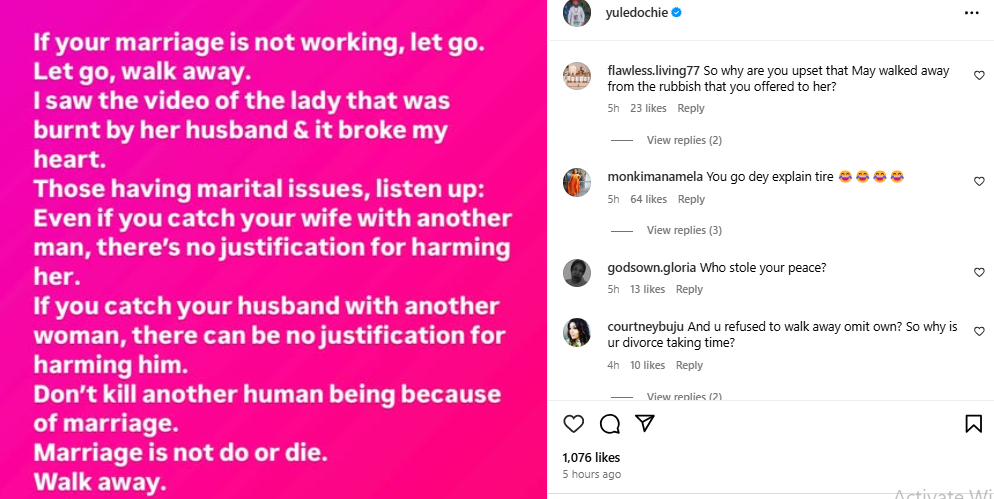The height and width of the screenshot is (499, 994).
Task: Open courtneybuju's profile avatar
Action: (576, 333)
